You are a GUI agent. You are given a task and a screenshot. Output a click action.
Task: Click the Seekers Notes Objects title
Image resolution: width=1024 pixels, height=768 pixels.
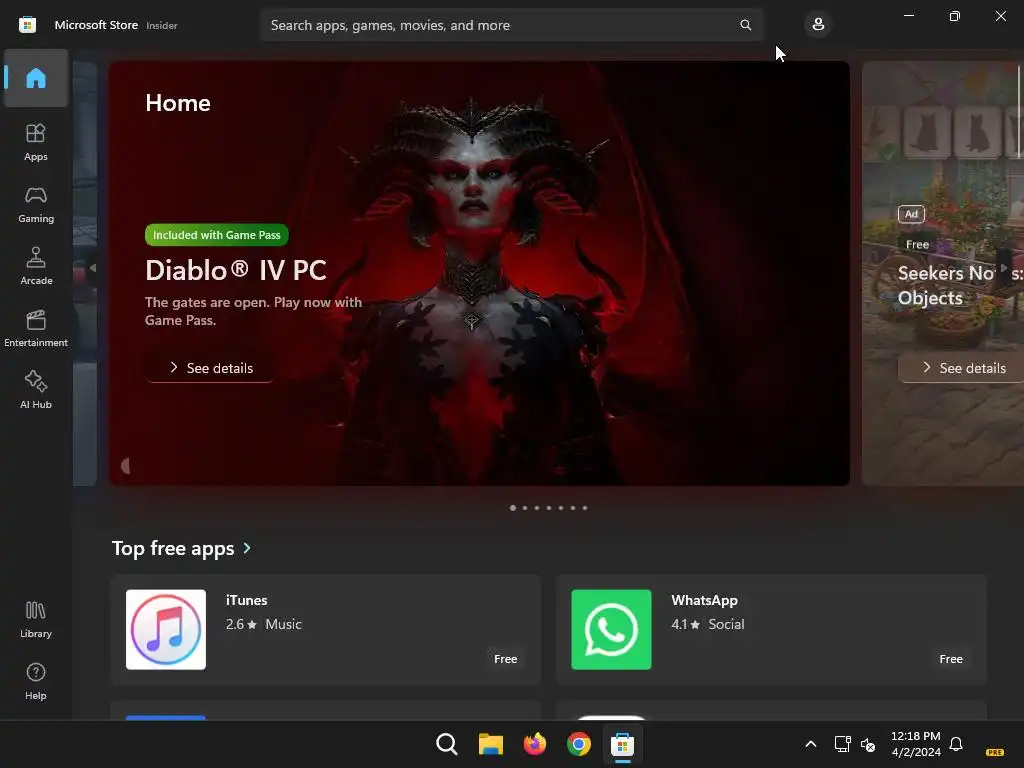tap(960, 285)
